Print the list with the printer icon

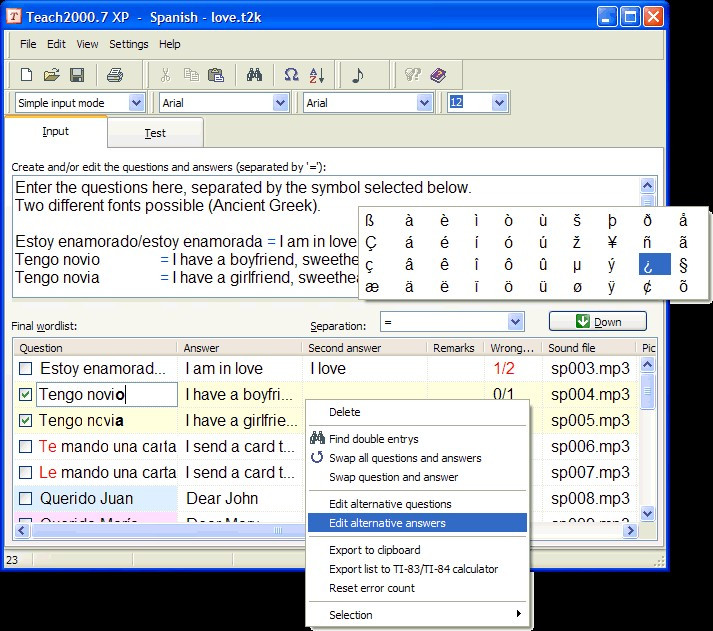[115, 75]
